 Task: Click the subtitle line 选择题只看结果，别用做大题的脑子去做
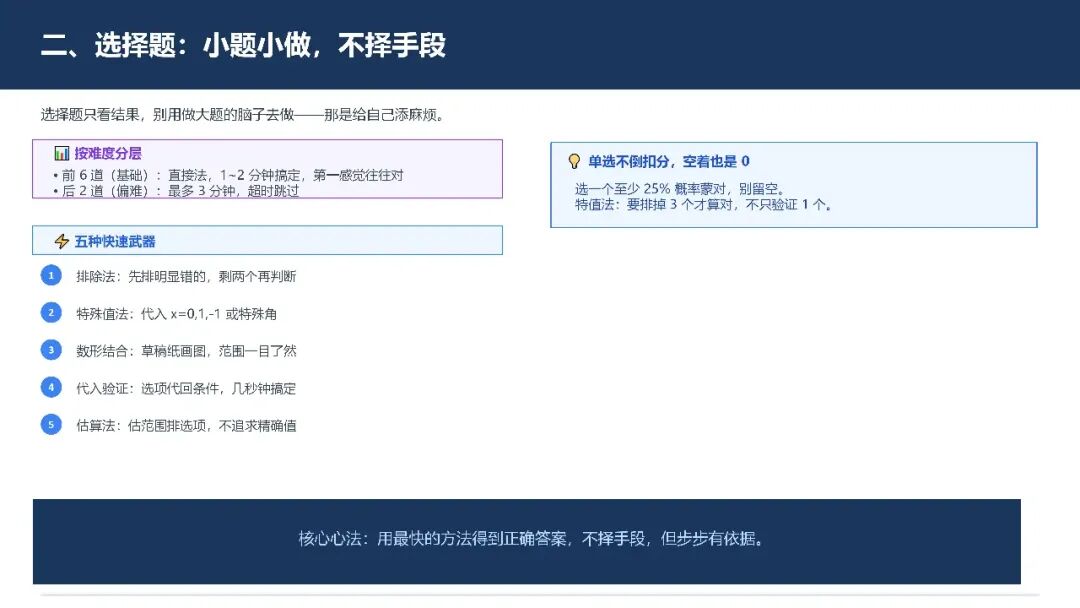242,114
